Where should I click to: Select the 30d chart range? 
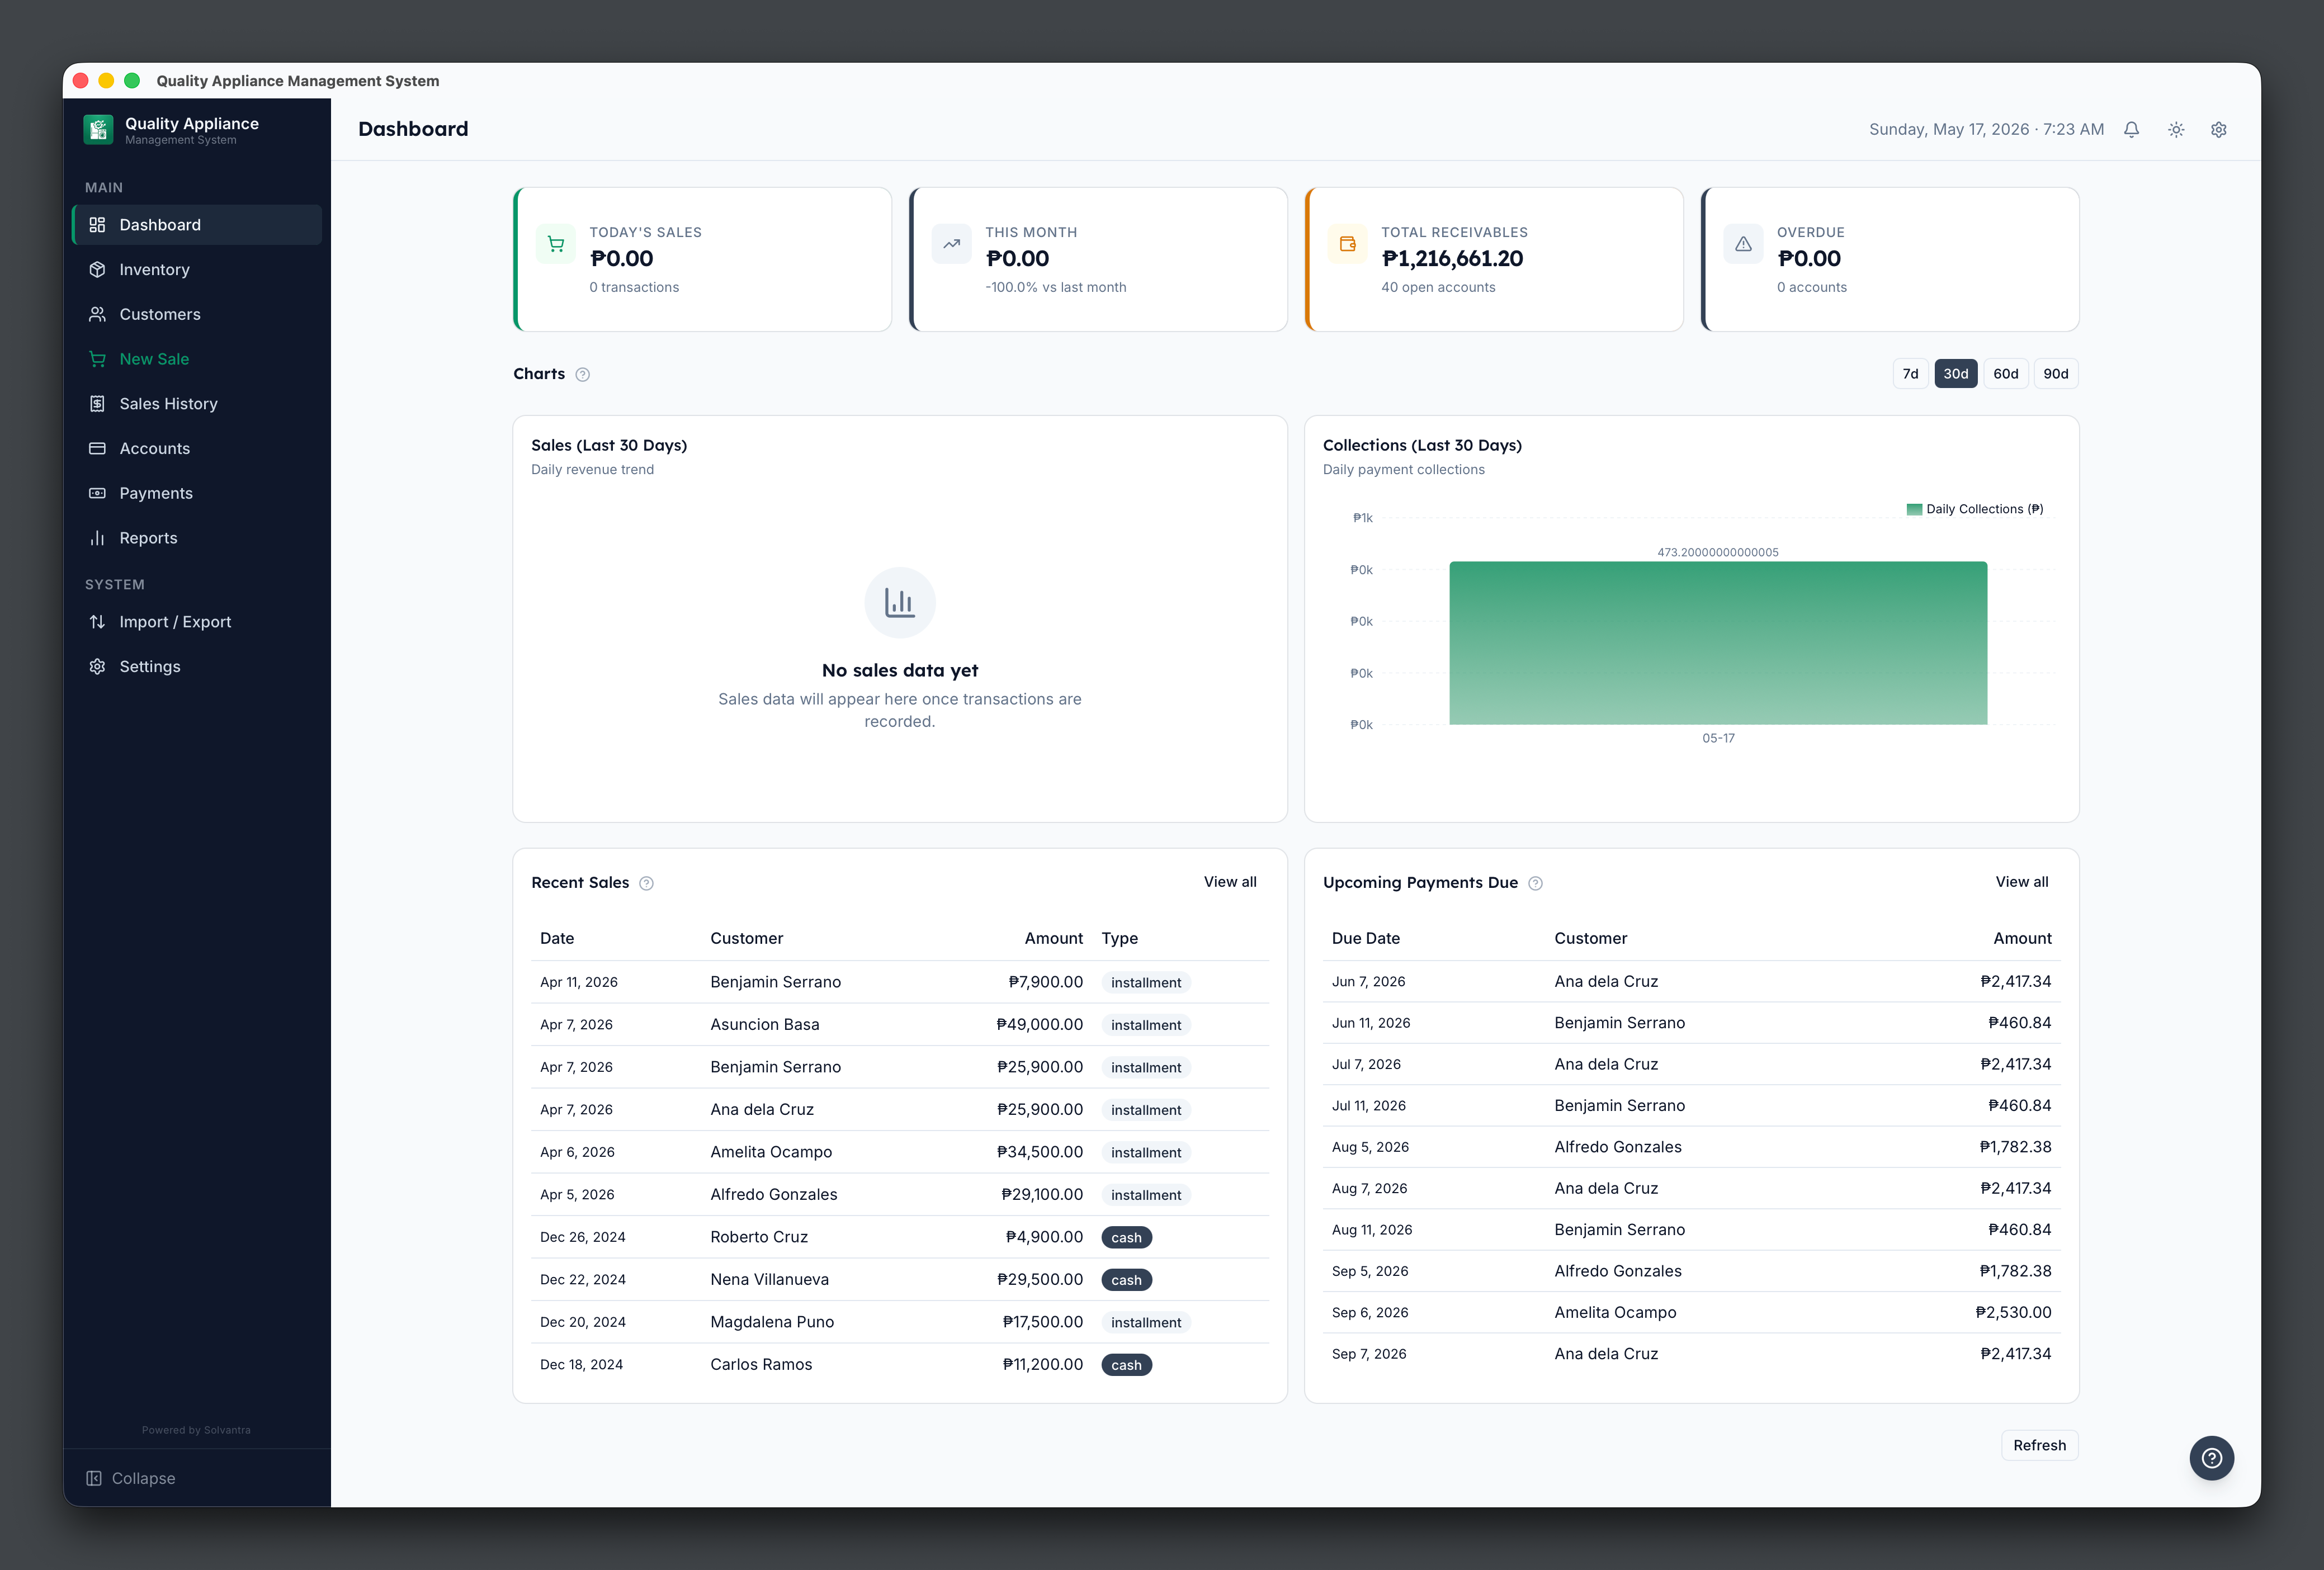1956,374
